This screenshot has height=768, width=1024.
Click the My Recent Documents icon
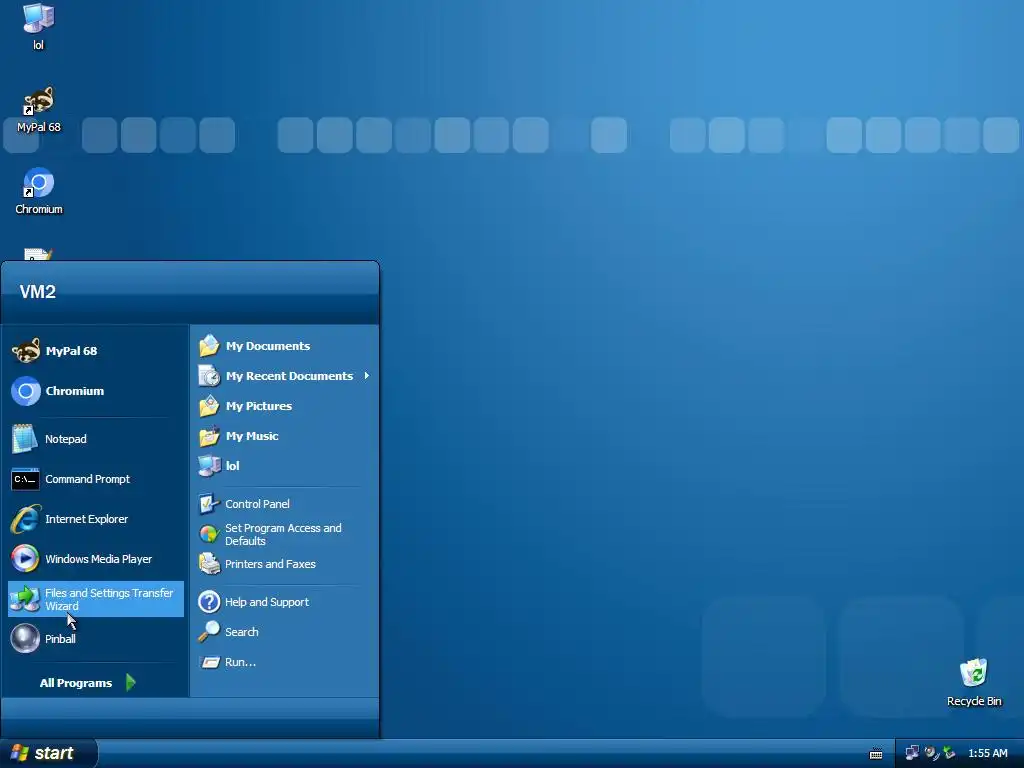point(209,376)
